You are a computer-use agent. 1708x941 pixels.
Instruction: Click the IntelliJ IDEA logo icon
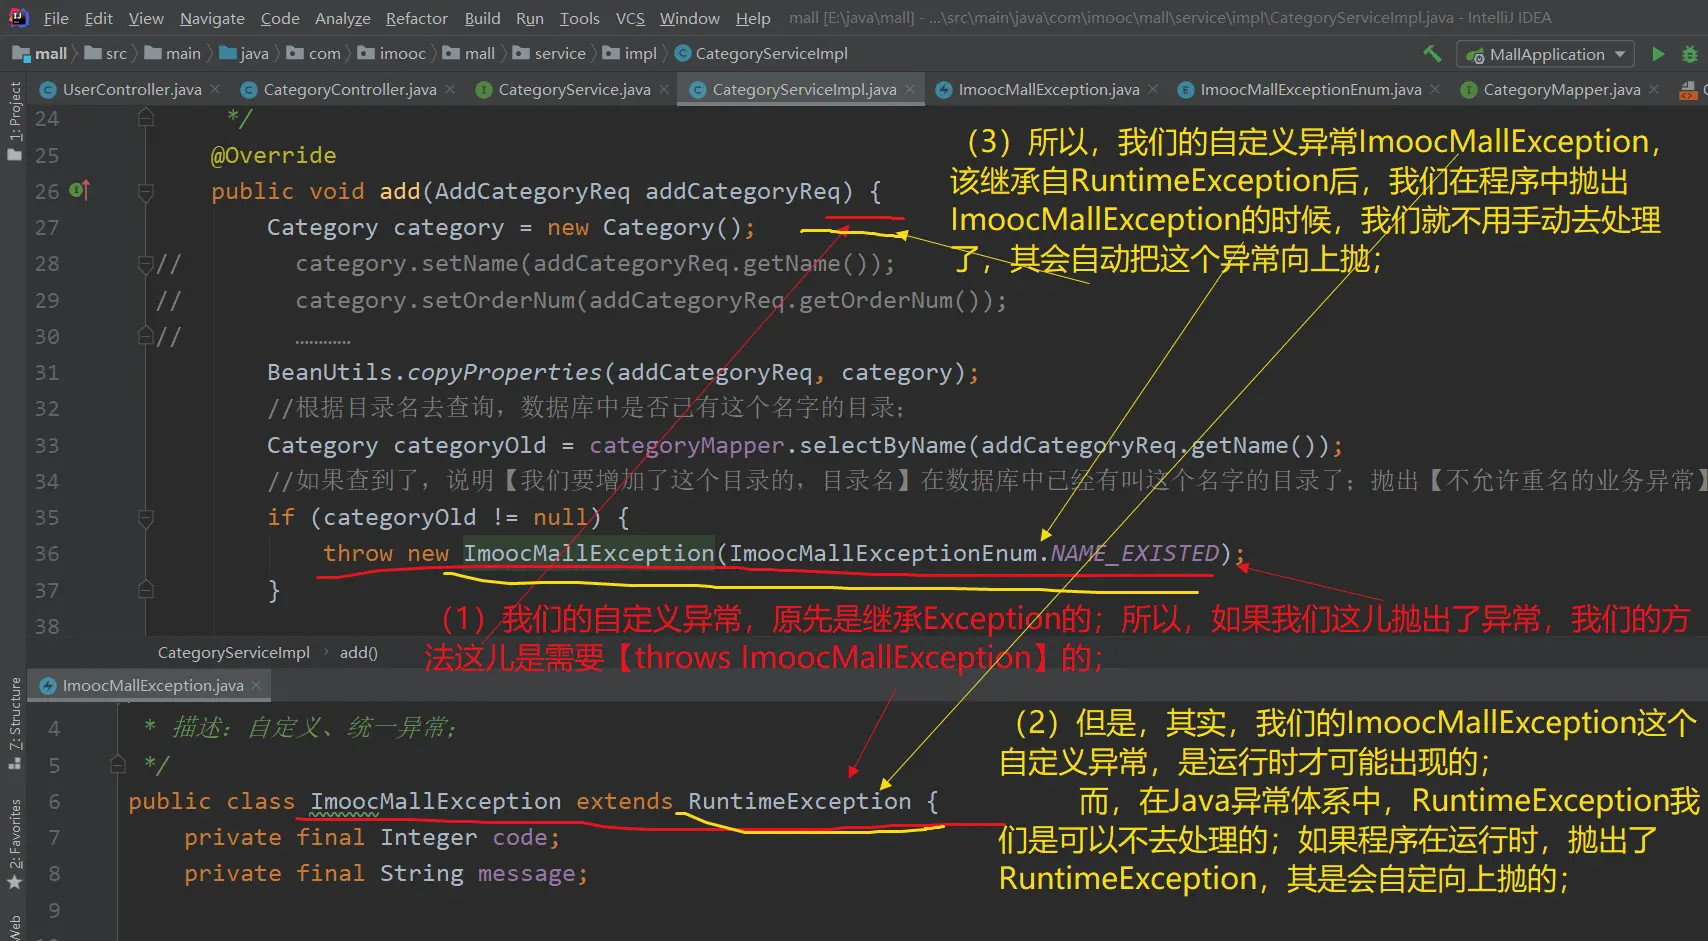pyautogui.click(x=18, y=17)
